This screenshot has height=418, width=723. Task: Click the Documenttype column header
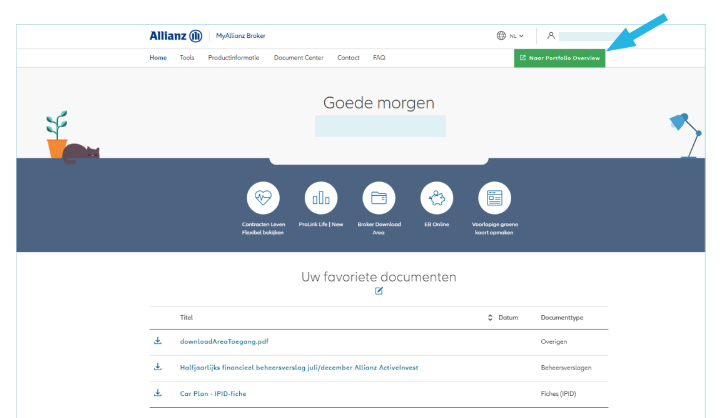pyautogui.click(x=562, y=318)
